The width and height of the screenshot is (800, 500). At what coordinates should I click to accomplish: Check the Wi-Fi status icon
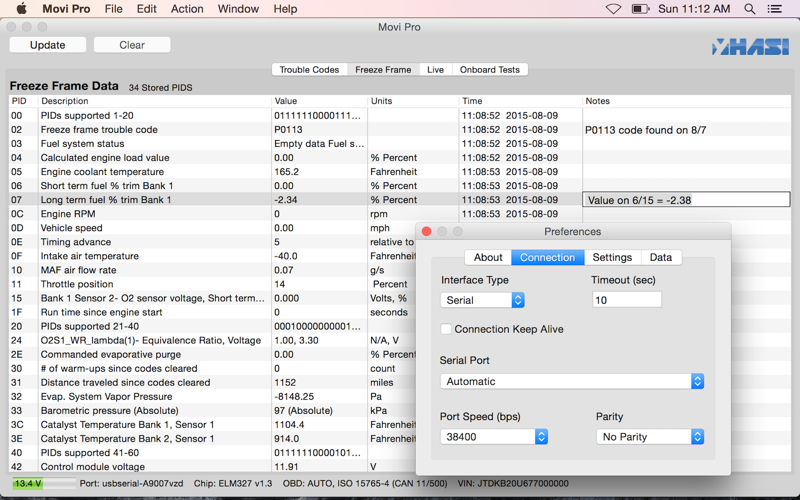[613, 9]
